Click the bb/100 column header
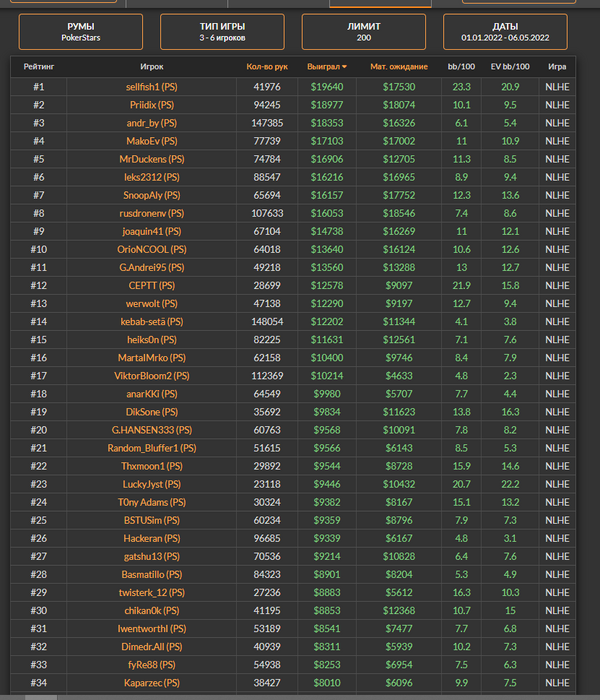This screenshot has width=600, height=700. (461, 67)
